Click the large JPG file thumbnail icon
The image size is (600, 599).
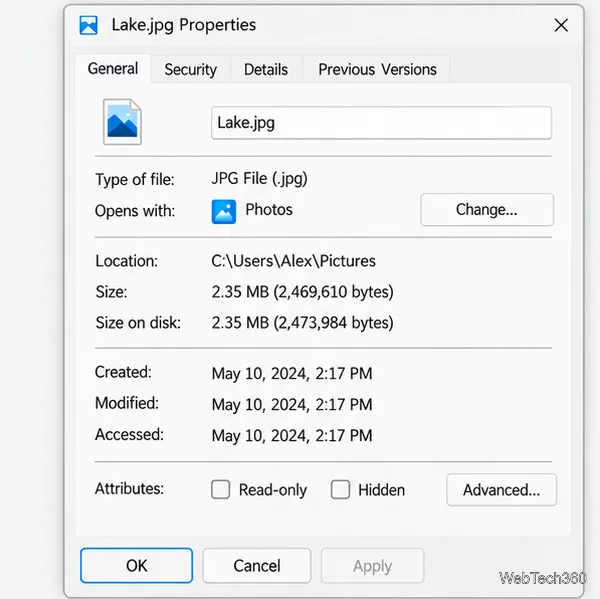pos(122,122)
